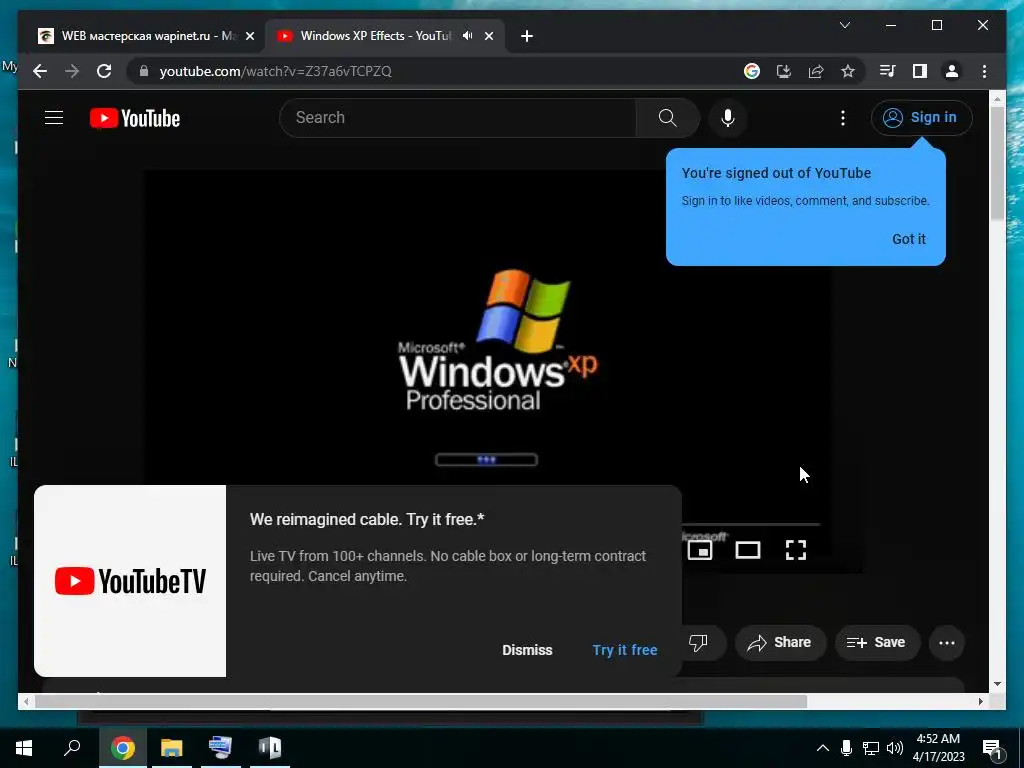Dismiss the signed-out tip with Got it

tap(908, 239)
